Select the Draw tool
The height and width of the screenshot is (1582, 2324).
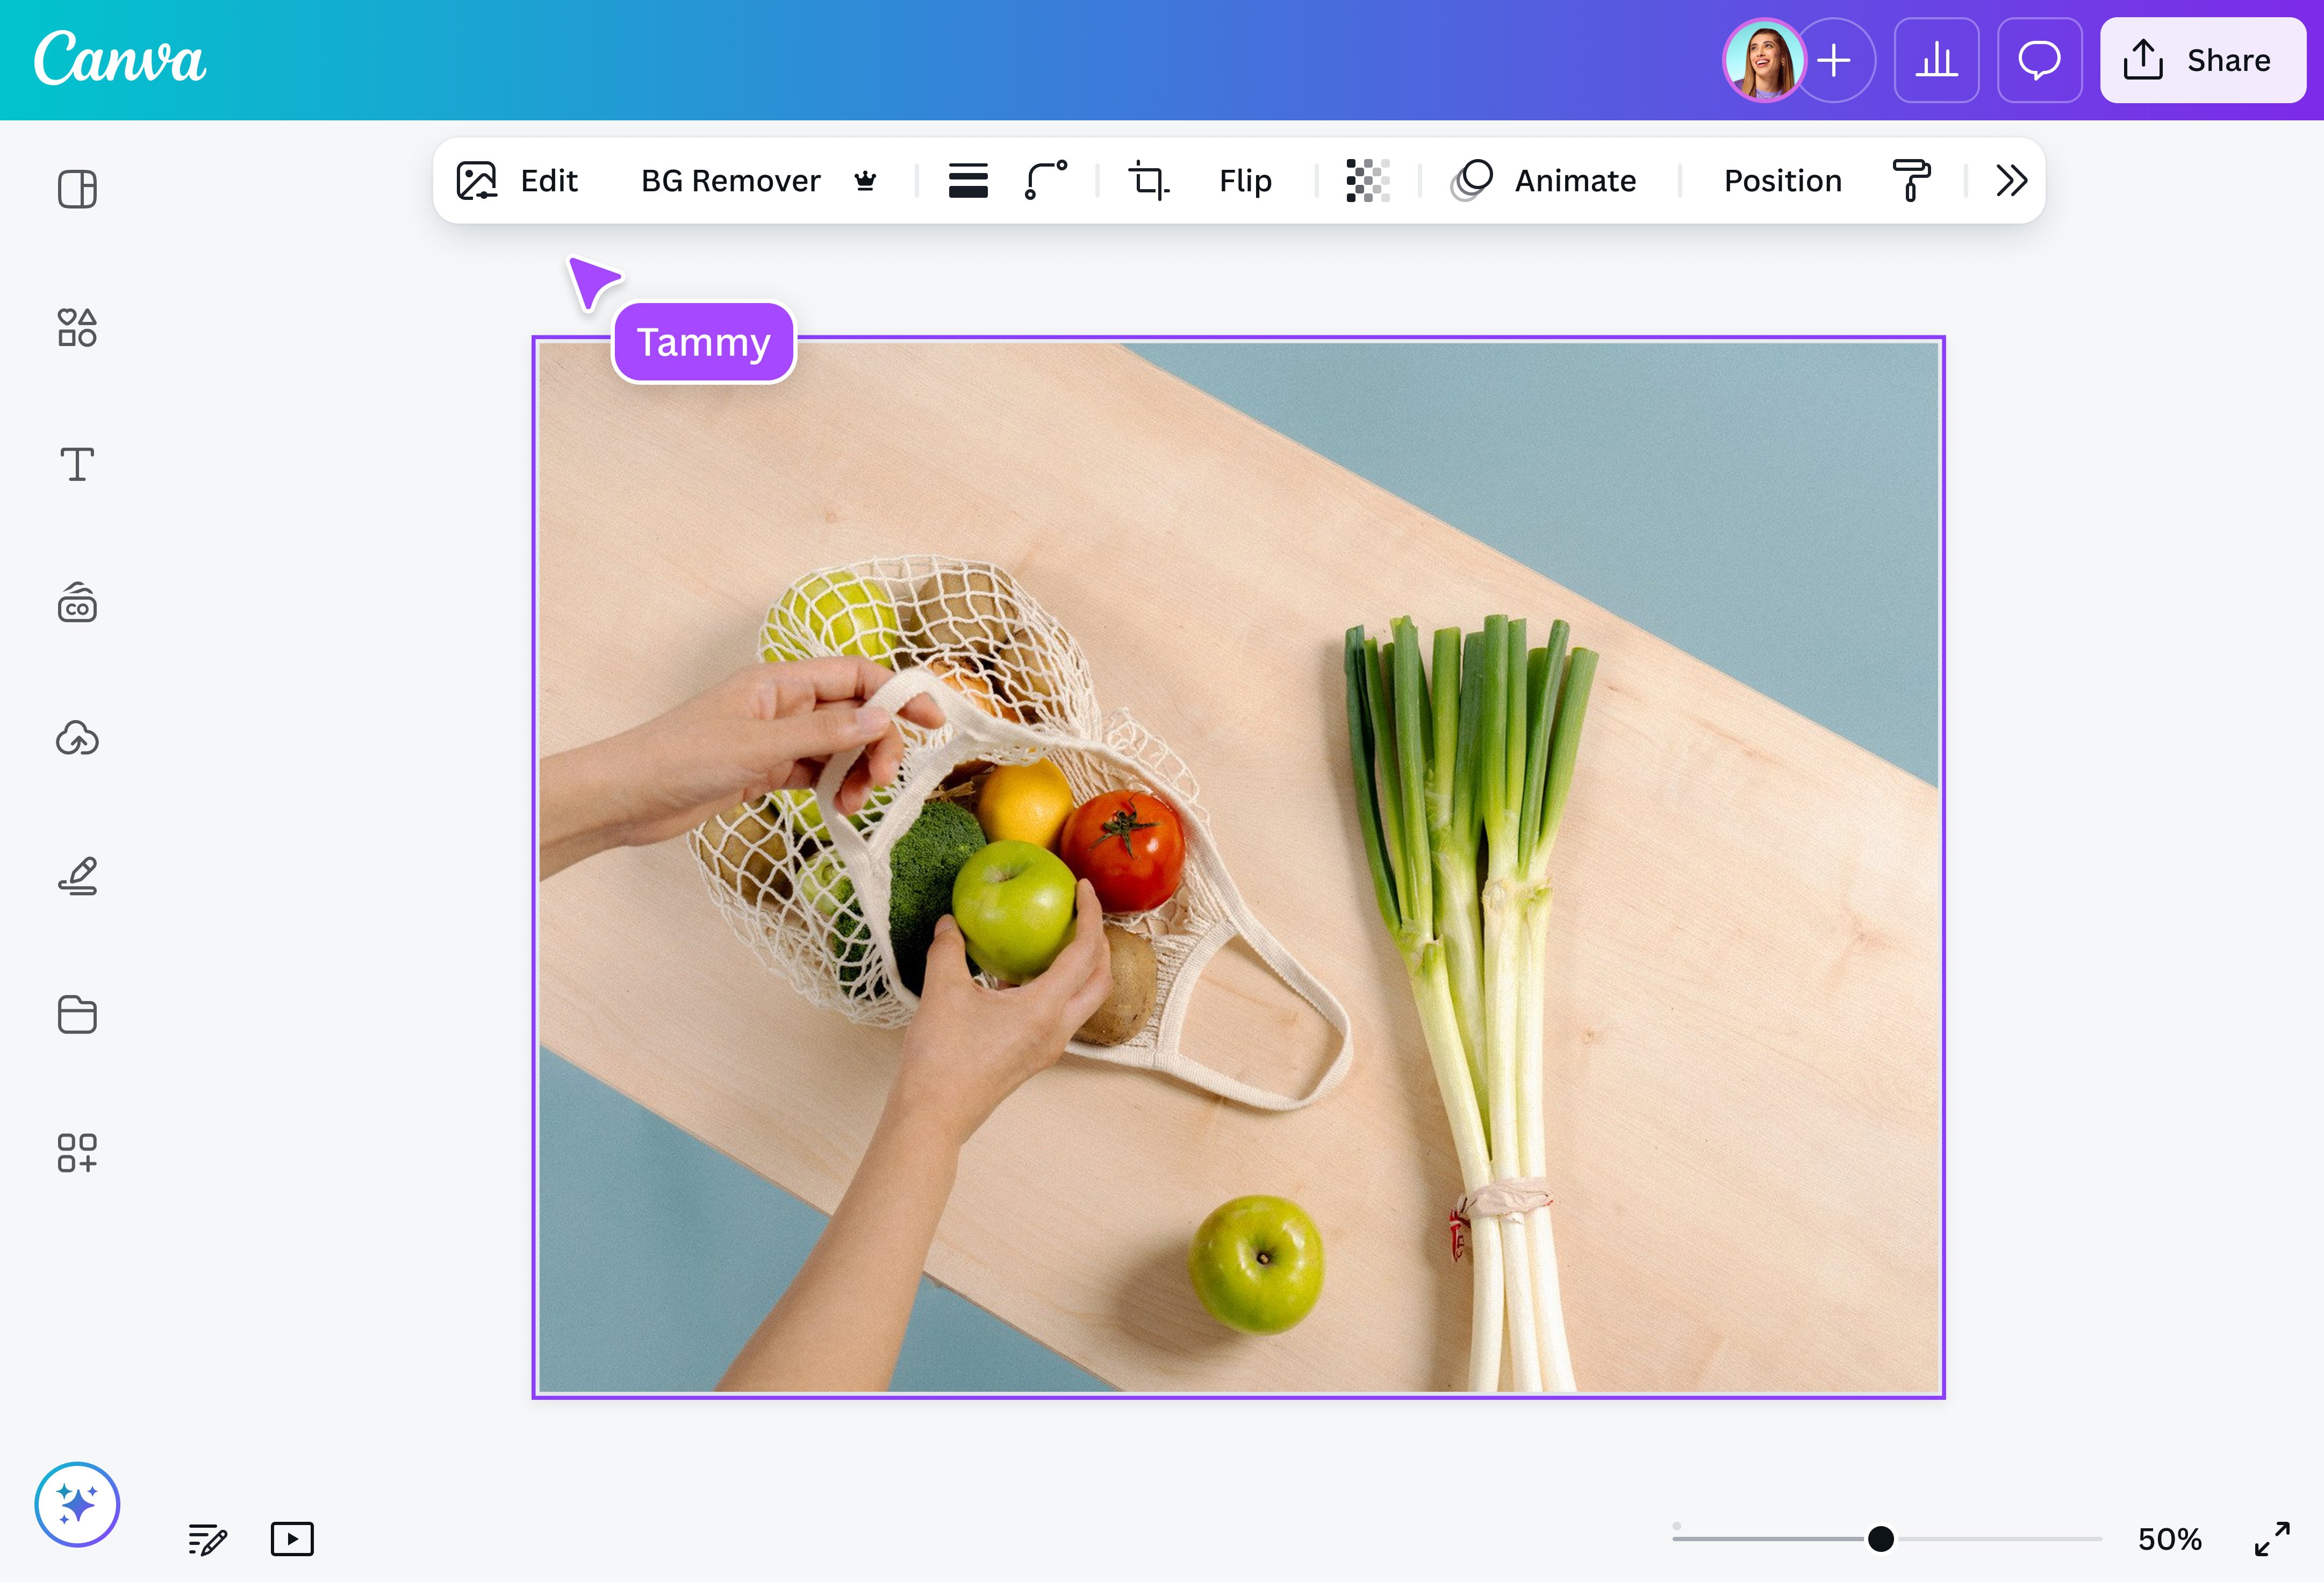click(x=77, y=876)
